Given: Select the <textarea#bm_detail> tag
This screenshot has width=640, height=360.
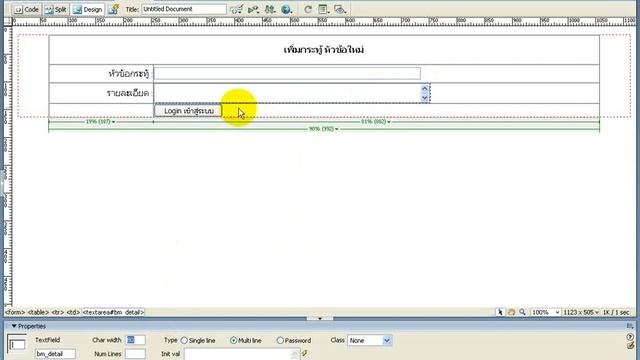Looking at the screenshot, I should click(113, 312).
